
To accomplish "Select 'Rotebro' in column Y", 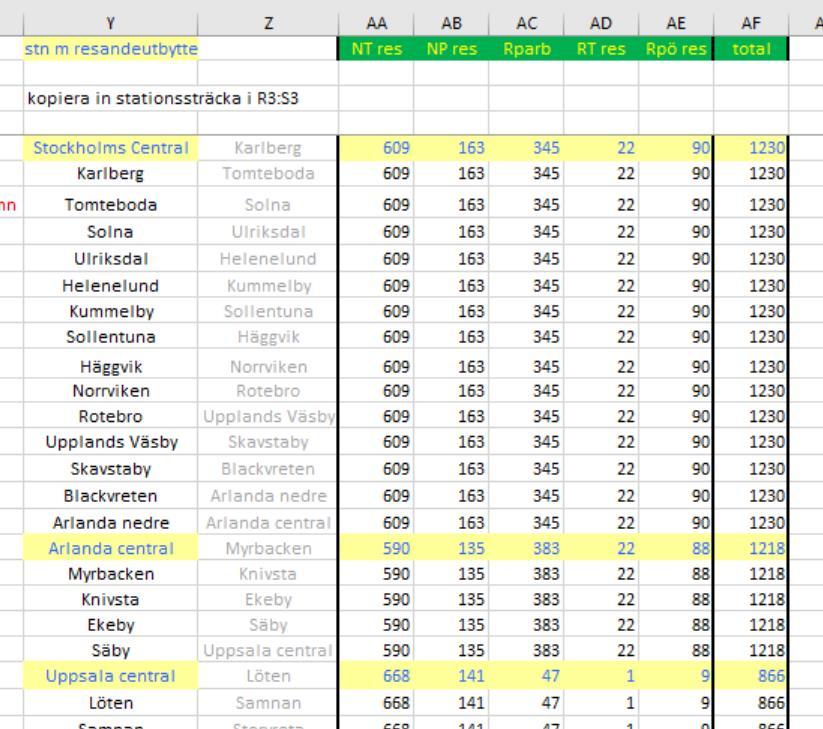I will click(x=110, y=417).
